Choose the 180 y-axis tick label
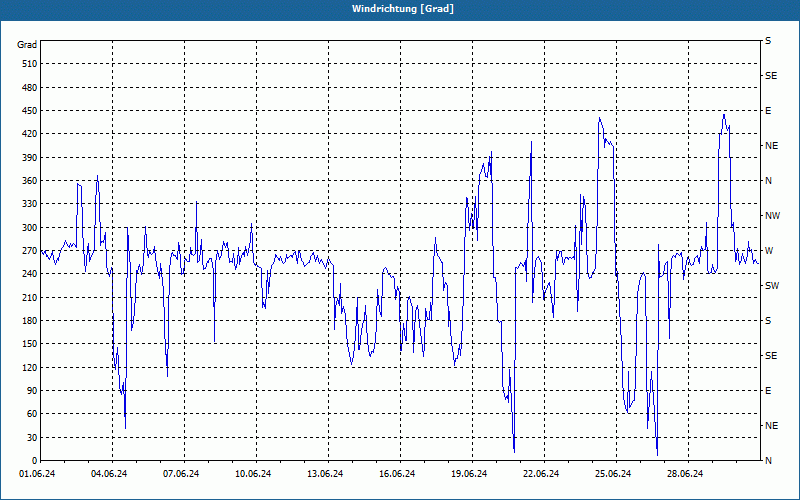Viewport: 800px width, 500px height. [x=30, y=321]
